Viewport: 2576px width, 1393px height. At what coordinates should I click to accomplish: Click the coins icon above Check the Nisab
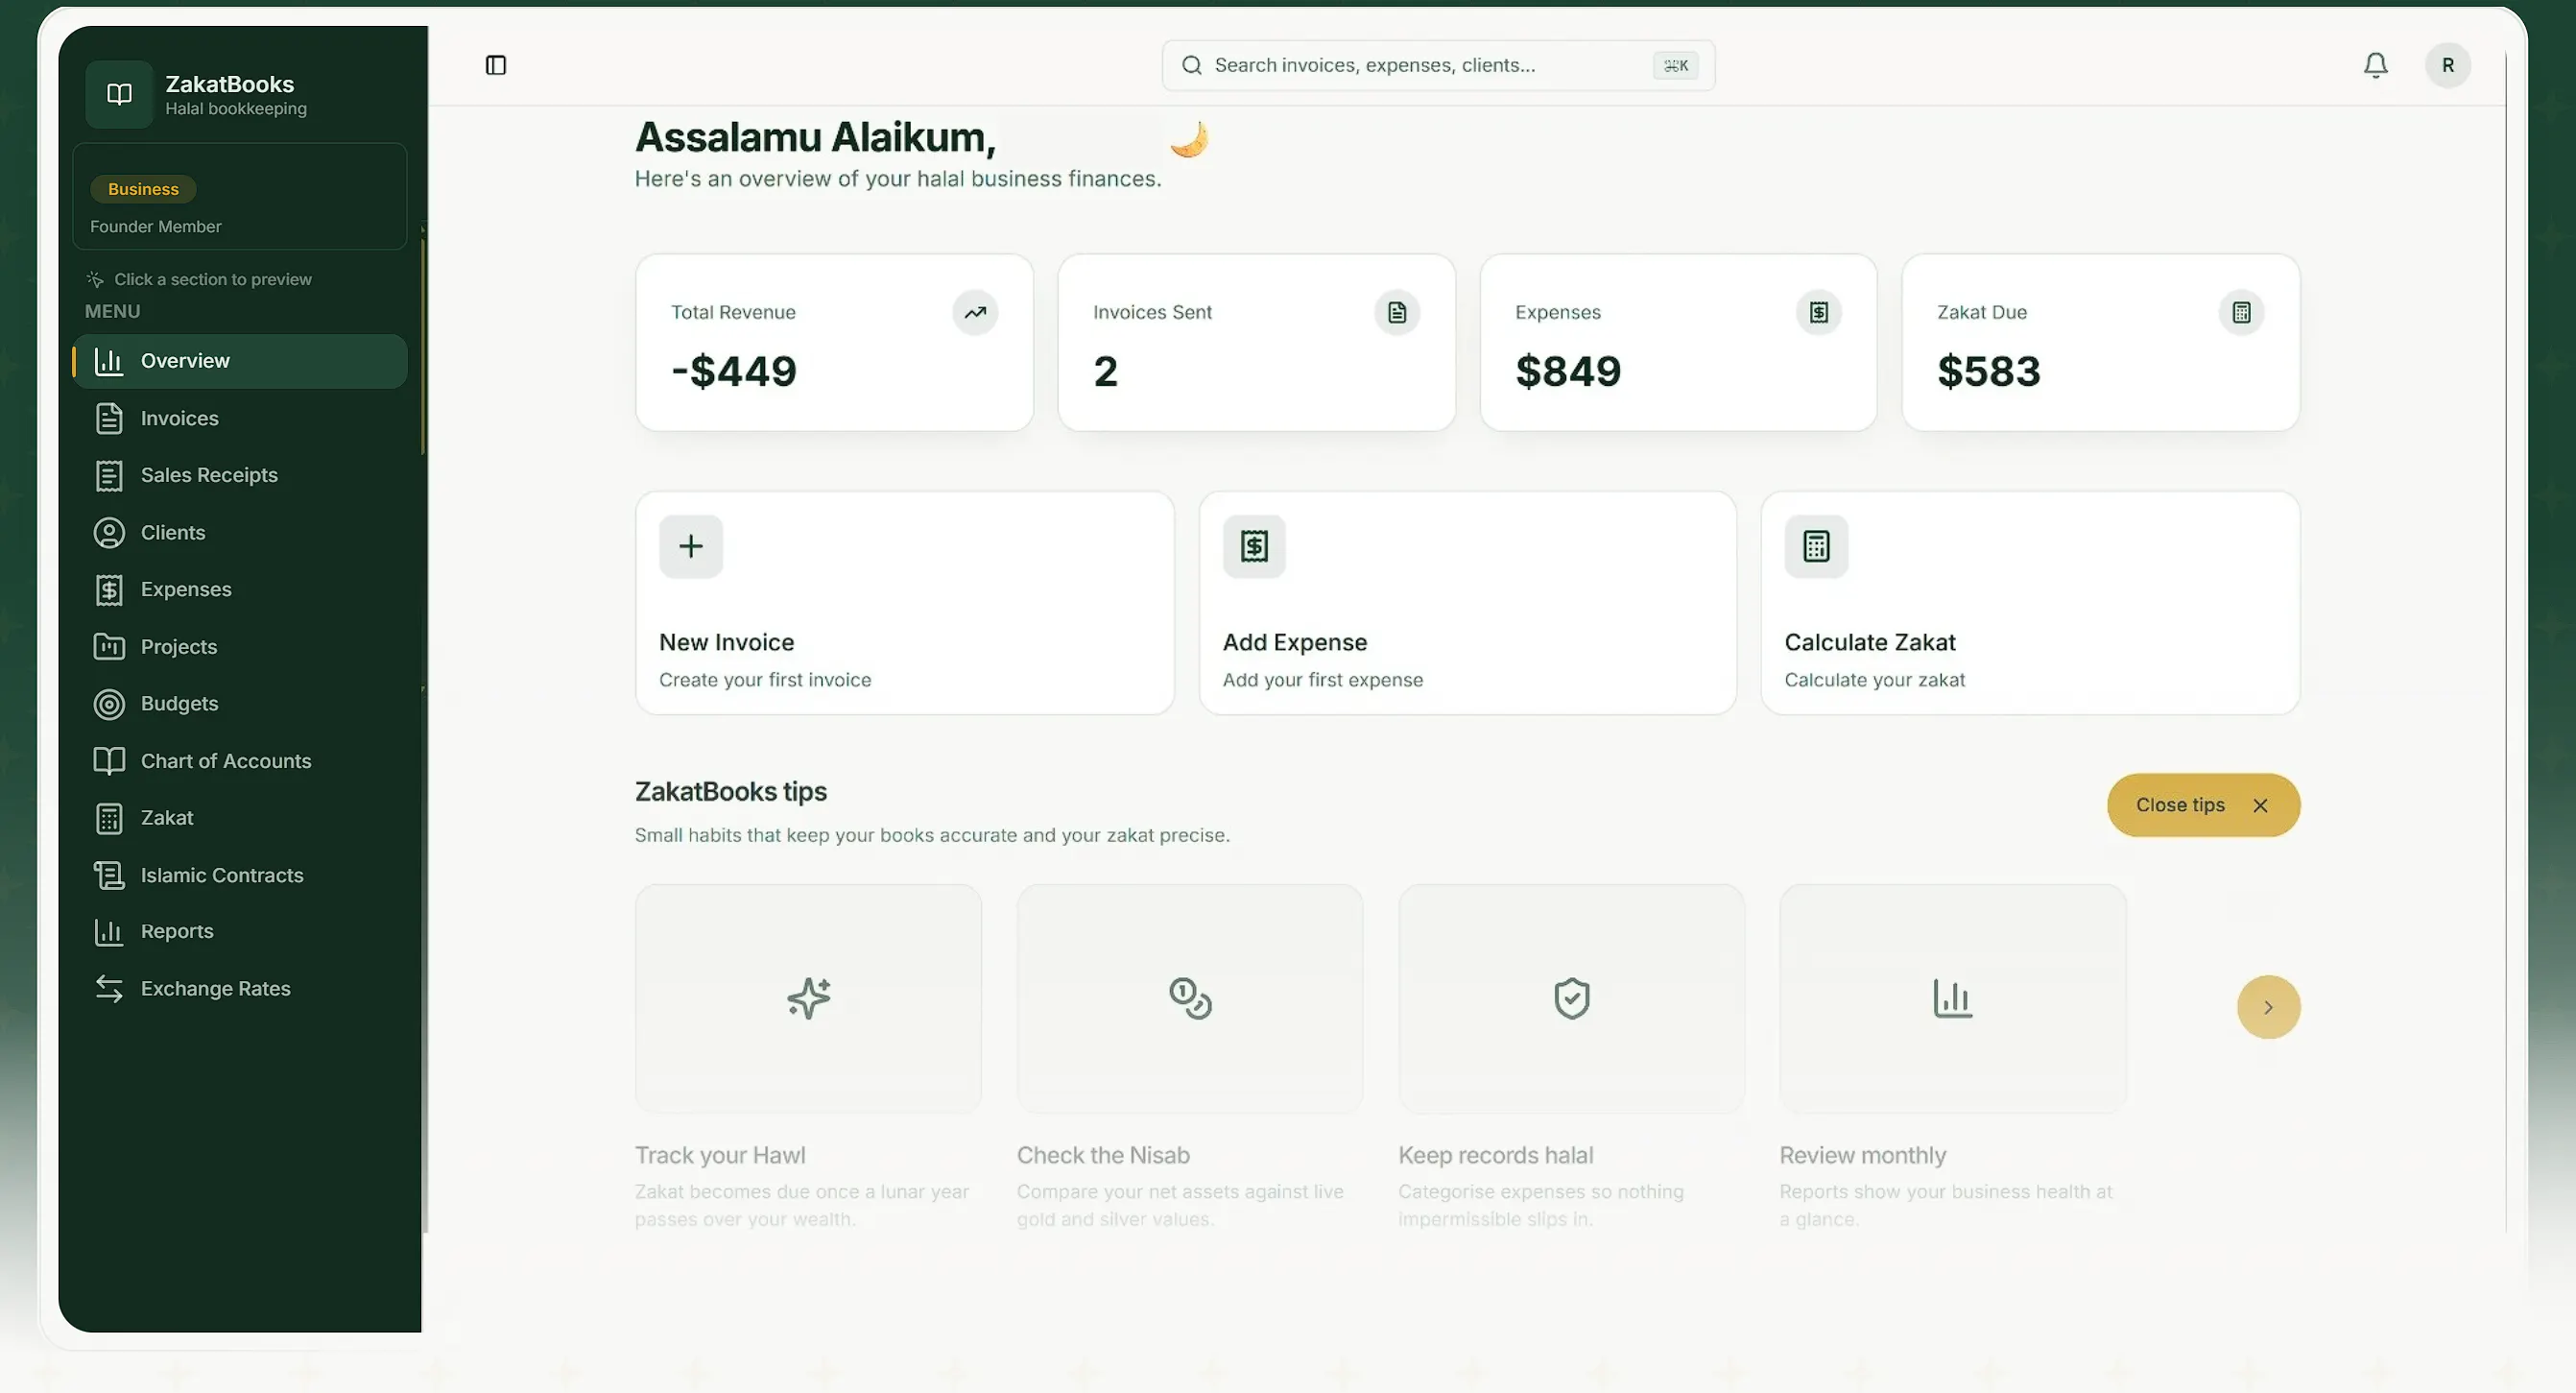[1190, 998]
